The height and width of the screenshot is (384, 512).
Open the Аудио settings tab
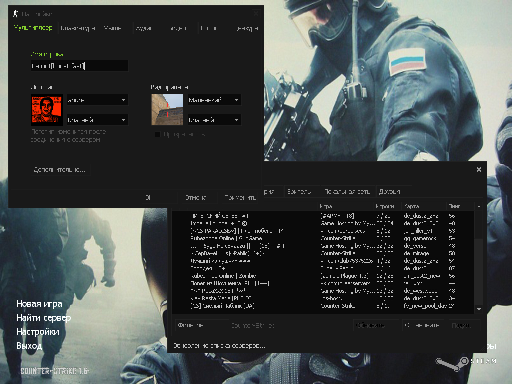point(143,28)
